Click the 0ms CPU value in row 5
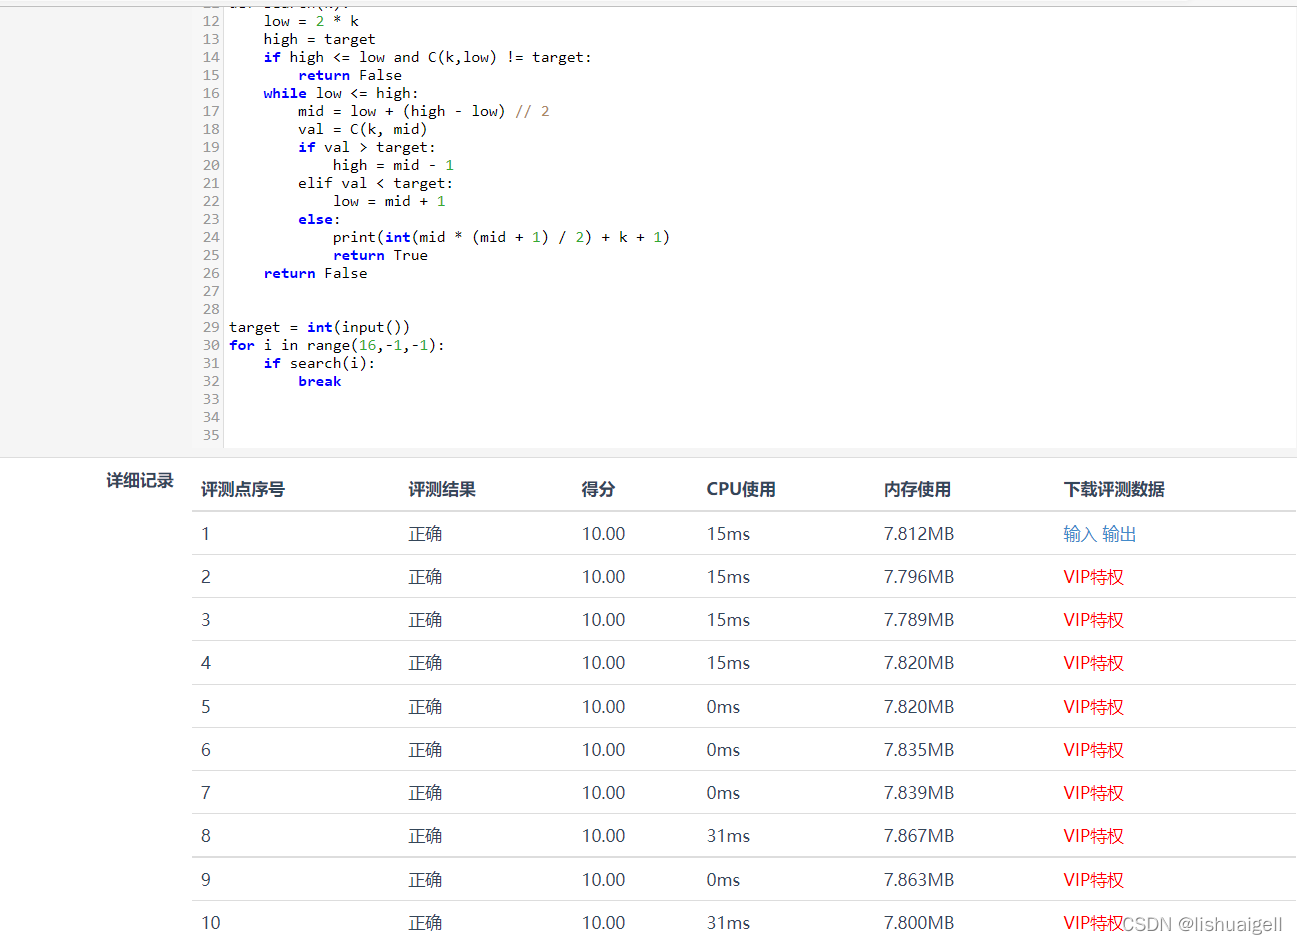1297x944 pixels. pos(723,707)
